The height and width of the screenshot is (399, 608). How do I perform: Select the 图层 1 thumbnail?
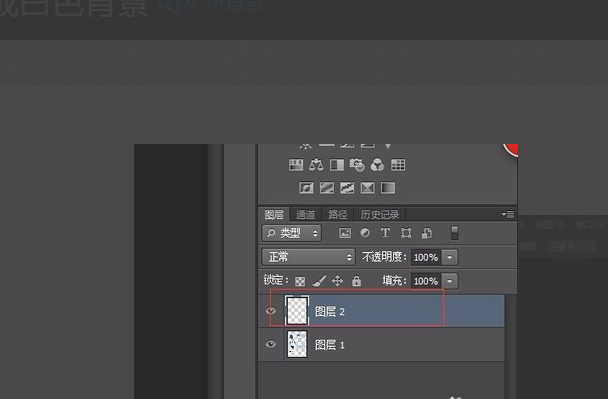tap(297, 344)
